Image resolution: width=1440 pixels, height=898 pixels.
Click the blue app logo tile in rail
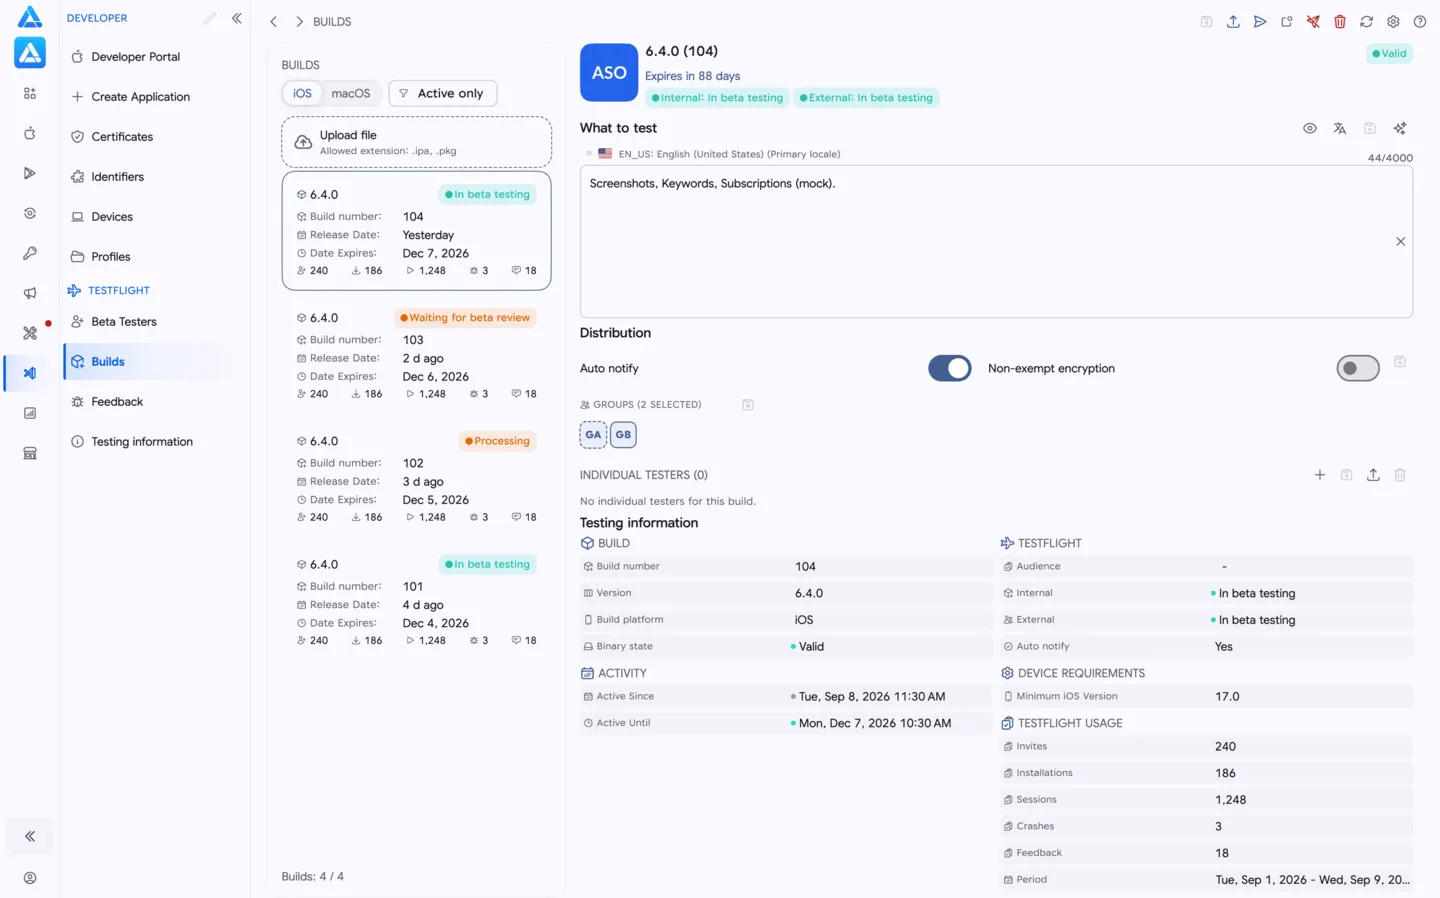pos(30,53)
